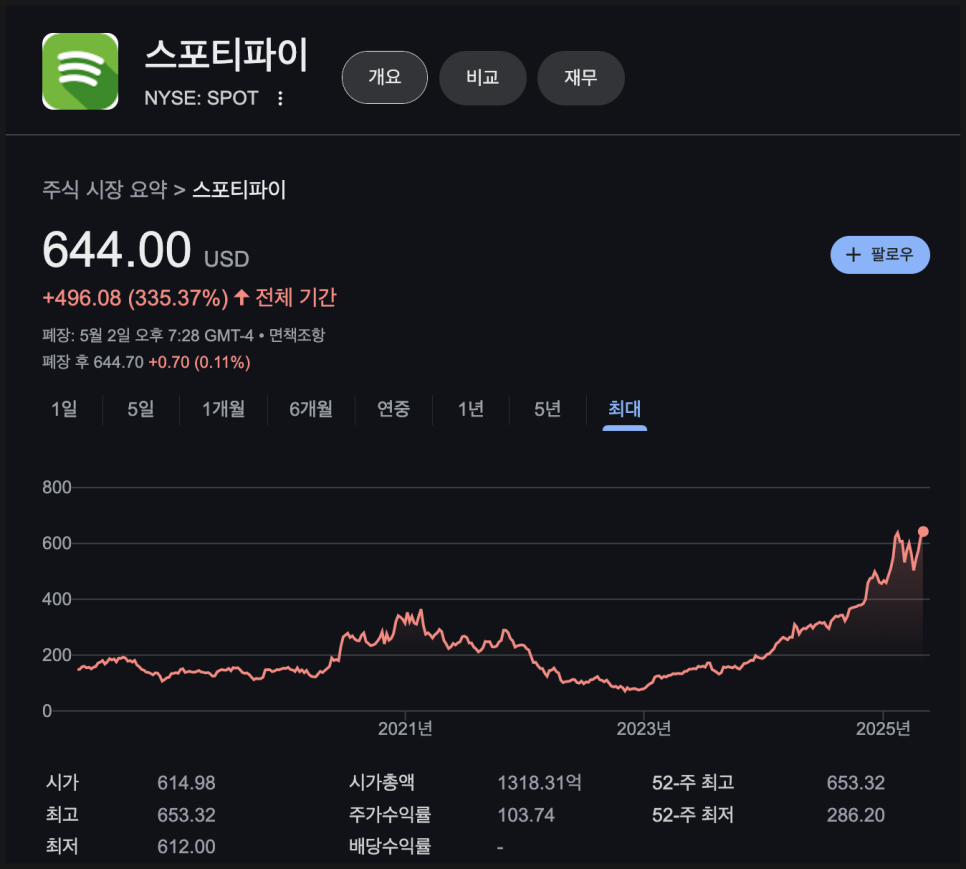Click the 2025년 axis label
Viewport: 966px width, 869px height.
pos(882,729)
